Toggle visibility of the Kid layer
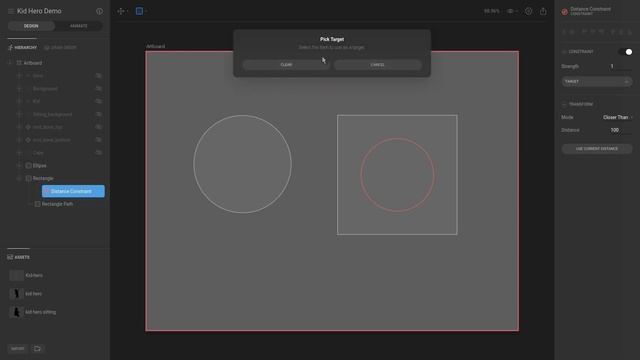The width and height of the screenshot is (640, 360). point(98,101)
